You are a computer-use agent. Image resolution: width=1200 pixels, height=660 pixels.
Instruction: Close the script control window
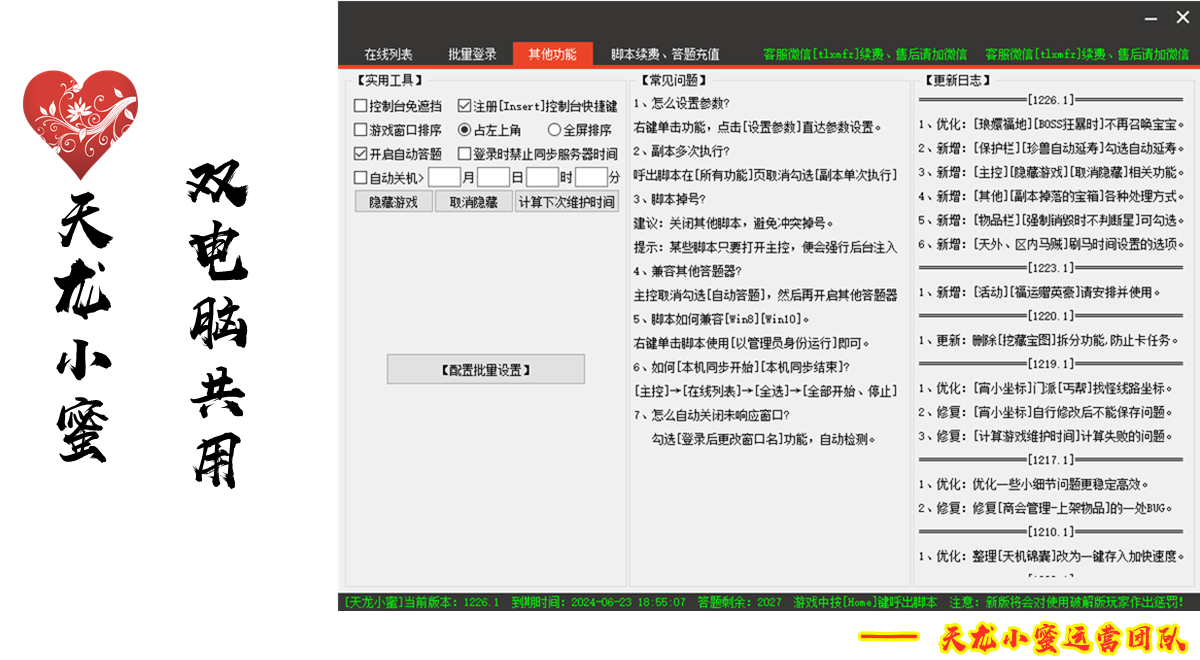[x=1181, y=17]
